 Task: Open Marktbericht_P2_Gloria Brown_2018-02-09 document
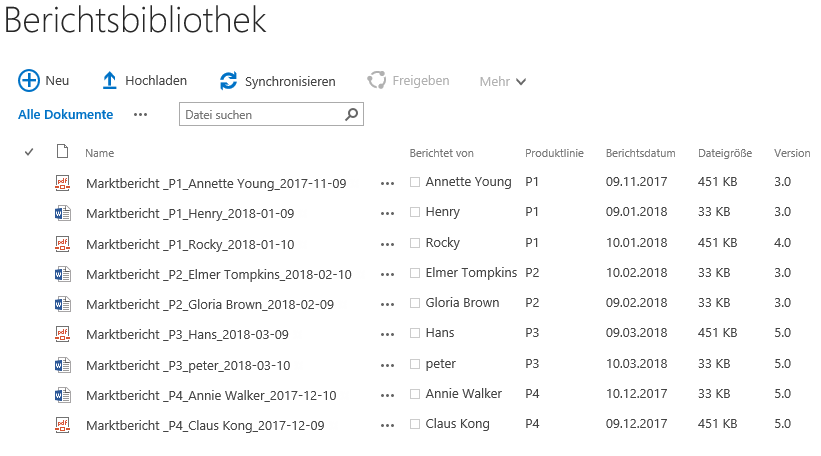coord(210,304)
